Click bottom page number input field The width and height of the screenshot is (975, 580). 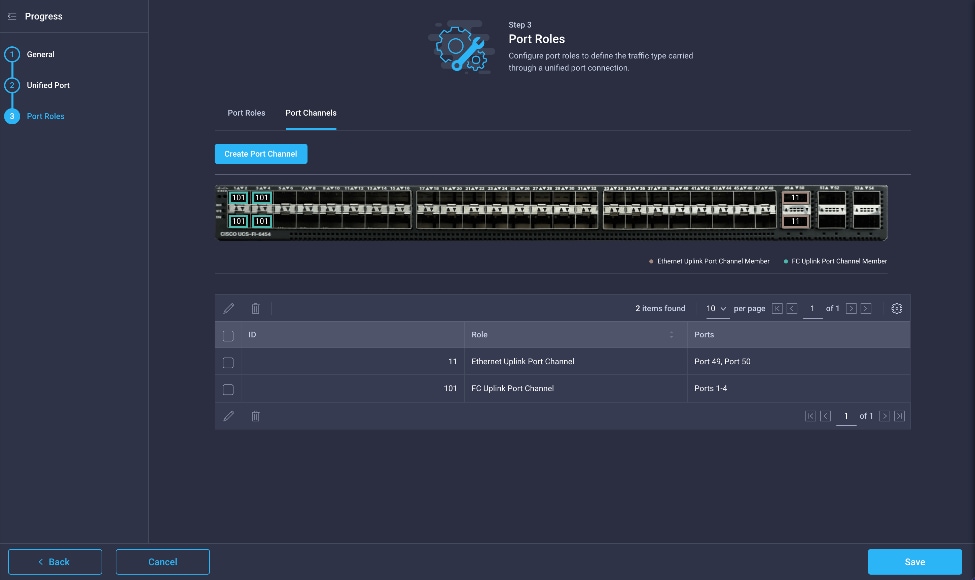846,417
